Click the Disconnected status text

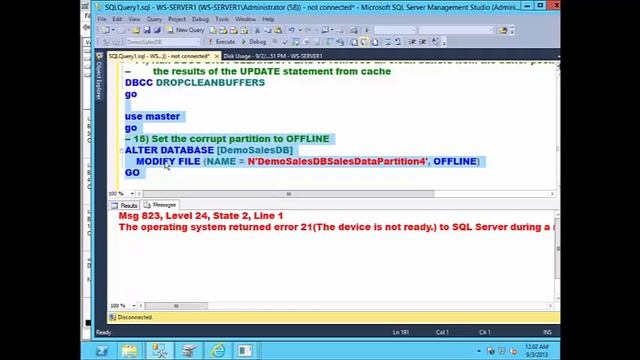(x=135, y=317)
